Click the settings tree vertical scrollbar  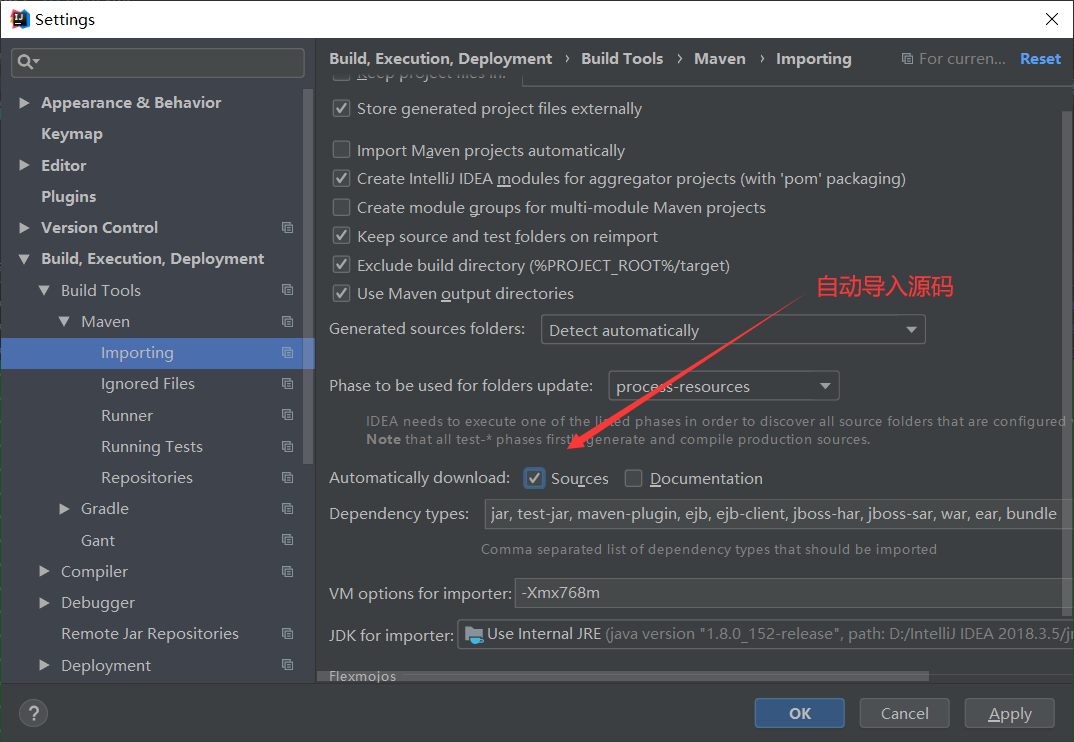coord(308,276)
